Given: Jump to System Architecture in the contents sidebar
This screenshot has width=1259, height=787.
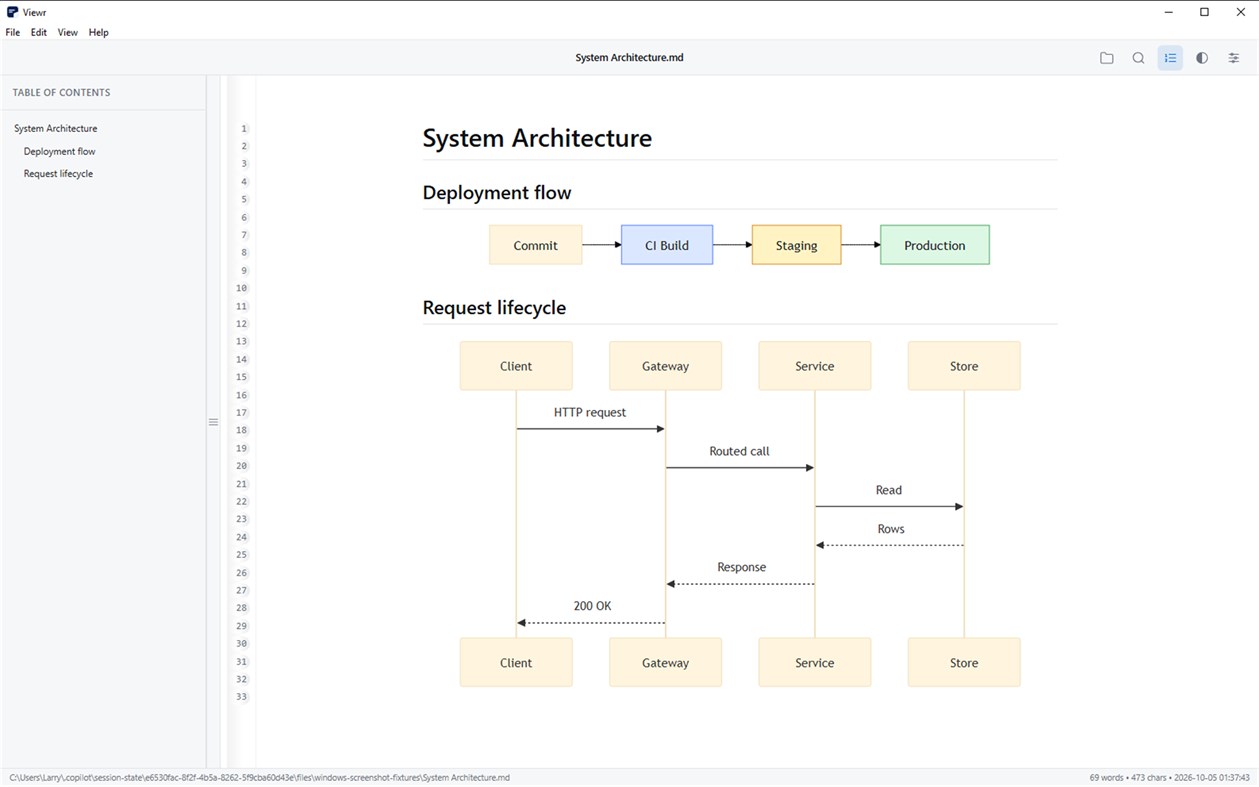Looking at the screenshot, I should click(56, 128).
